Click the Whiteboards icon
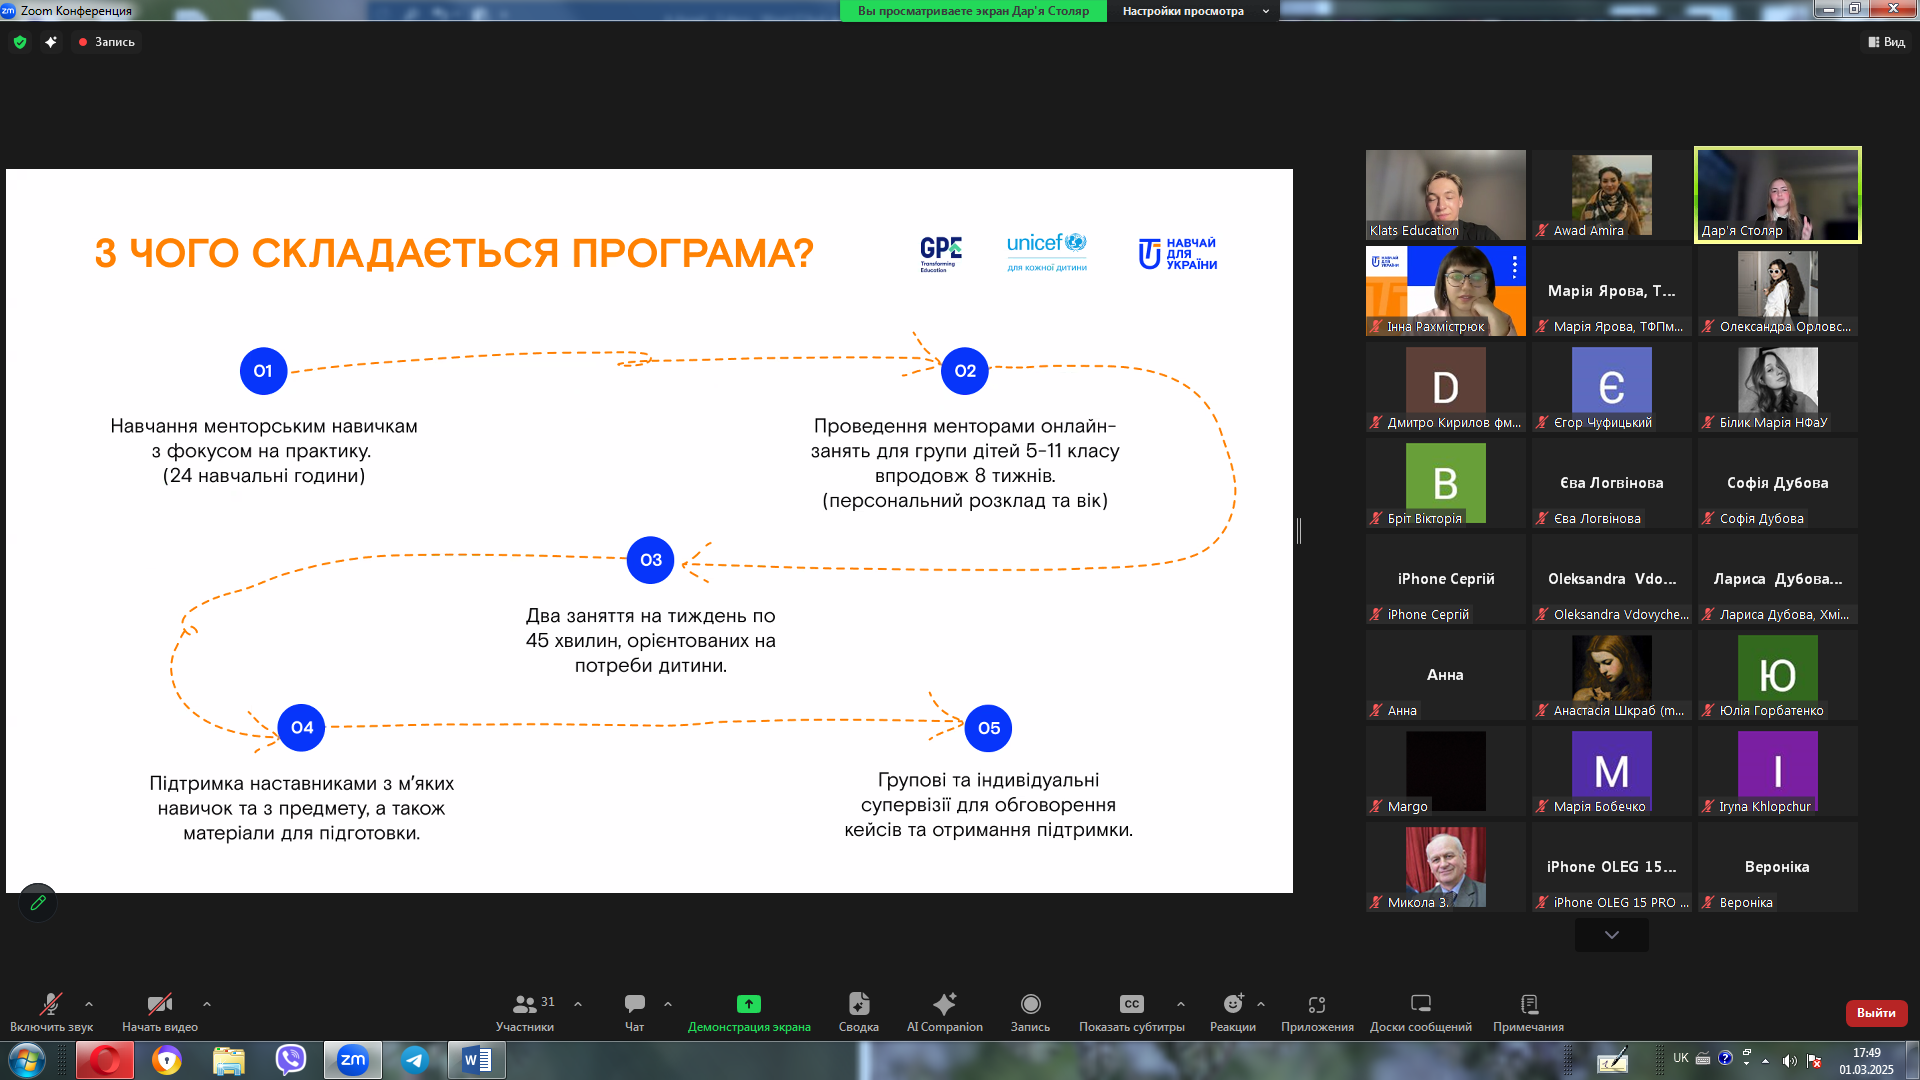This screenshot has width=1920, height=1080. click(1420, 1004)
